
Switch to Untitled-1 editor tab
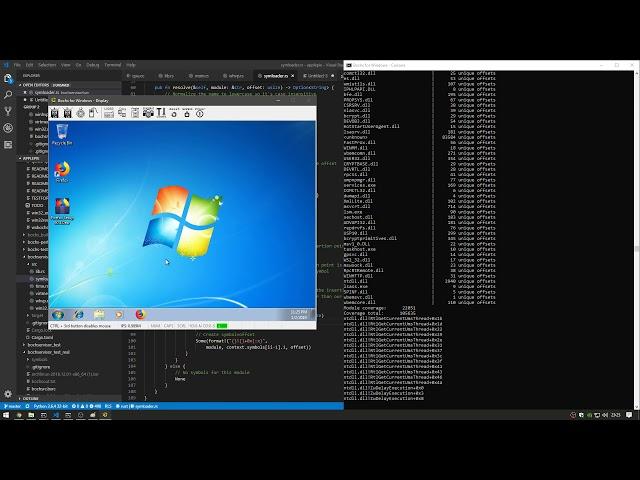click(318, 76)
